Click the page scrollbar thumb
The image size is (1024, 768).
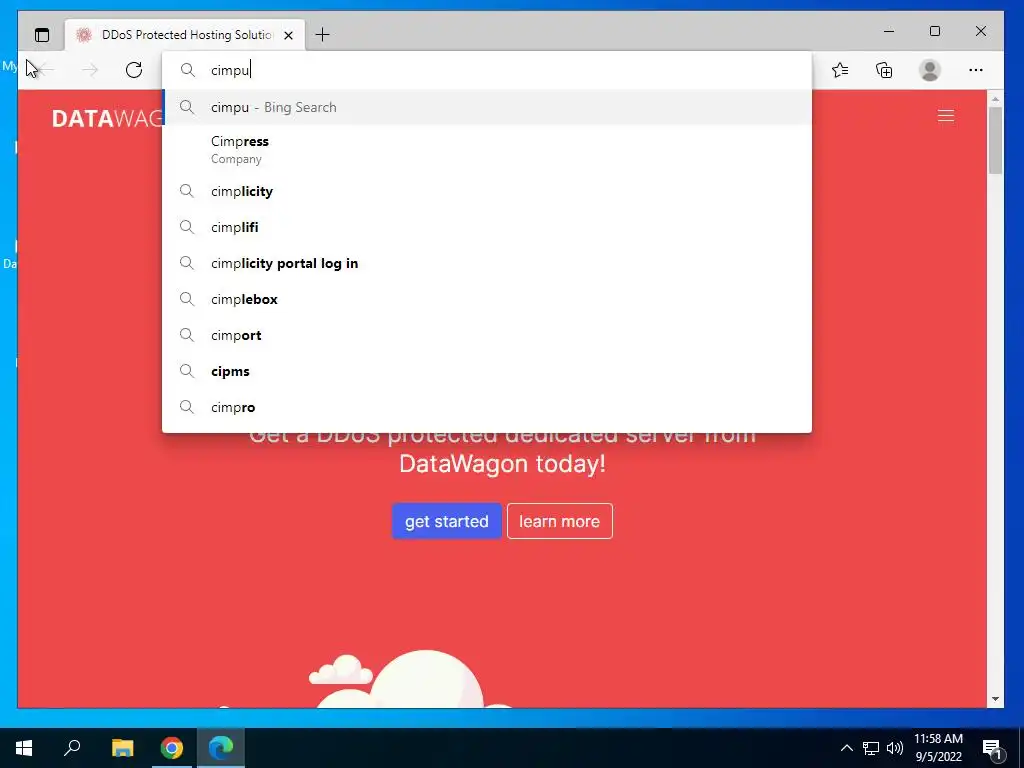(995, 139)
